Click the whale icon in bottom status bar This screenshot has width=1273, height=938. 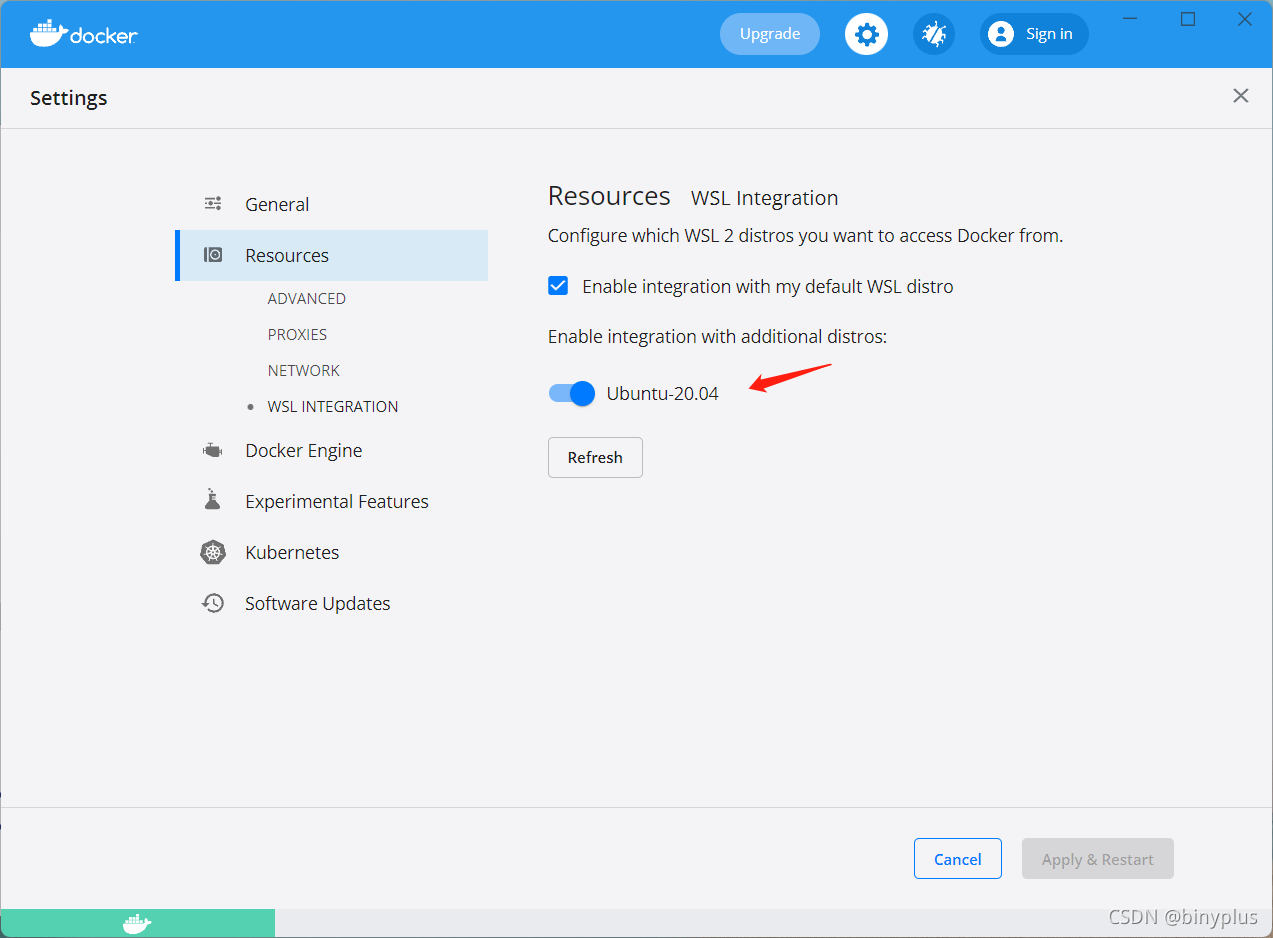tap(137, 923)
